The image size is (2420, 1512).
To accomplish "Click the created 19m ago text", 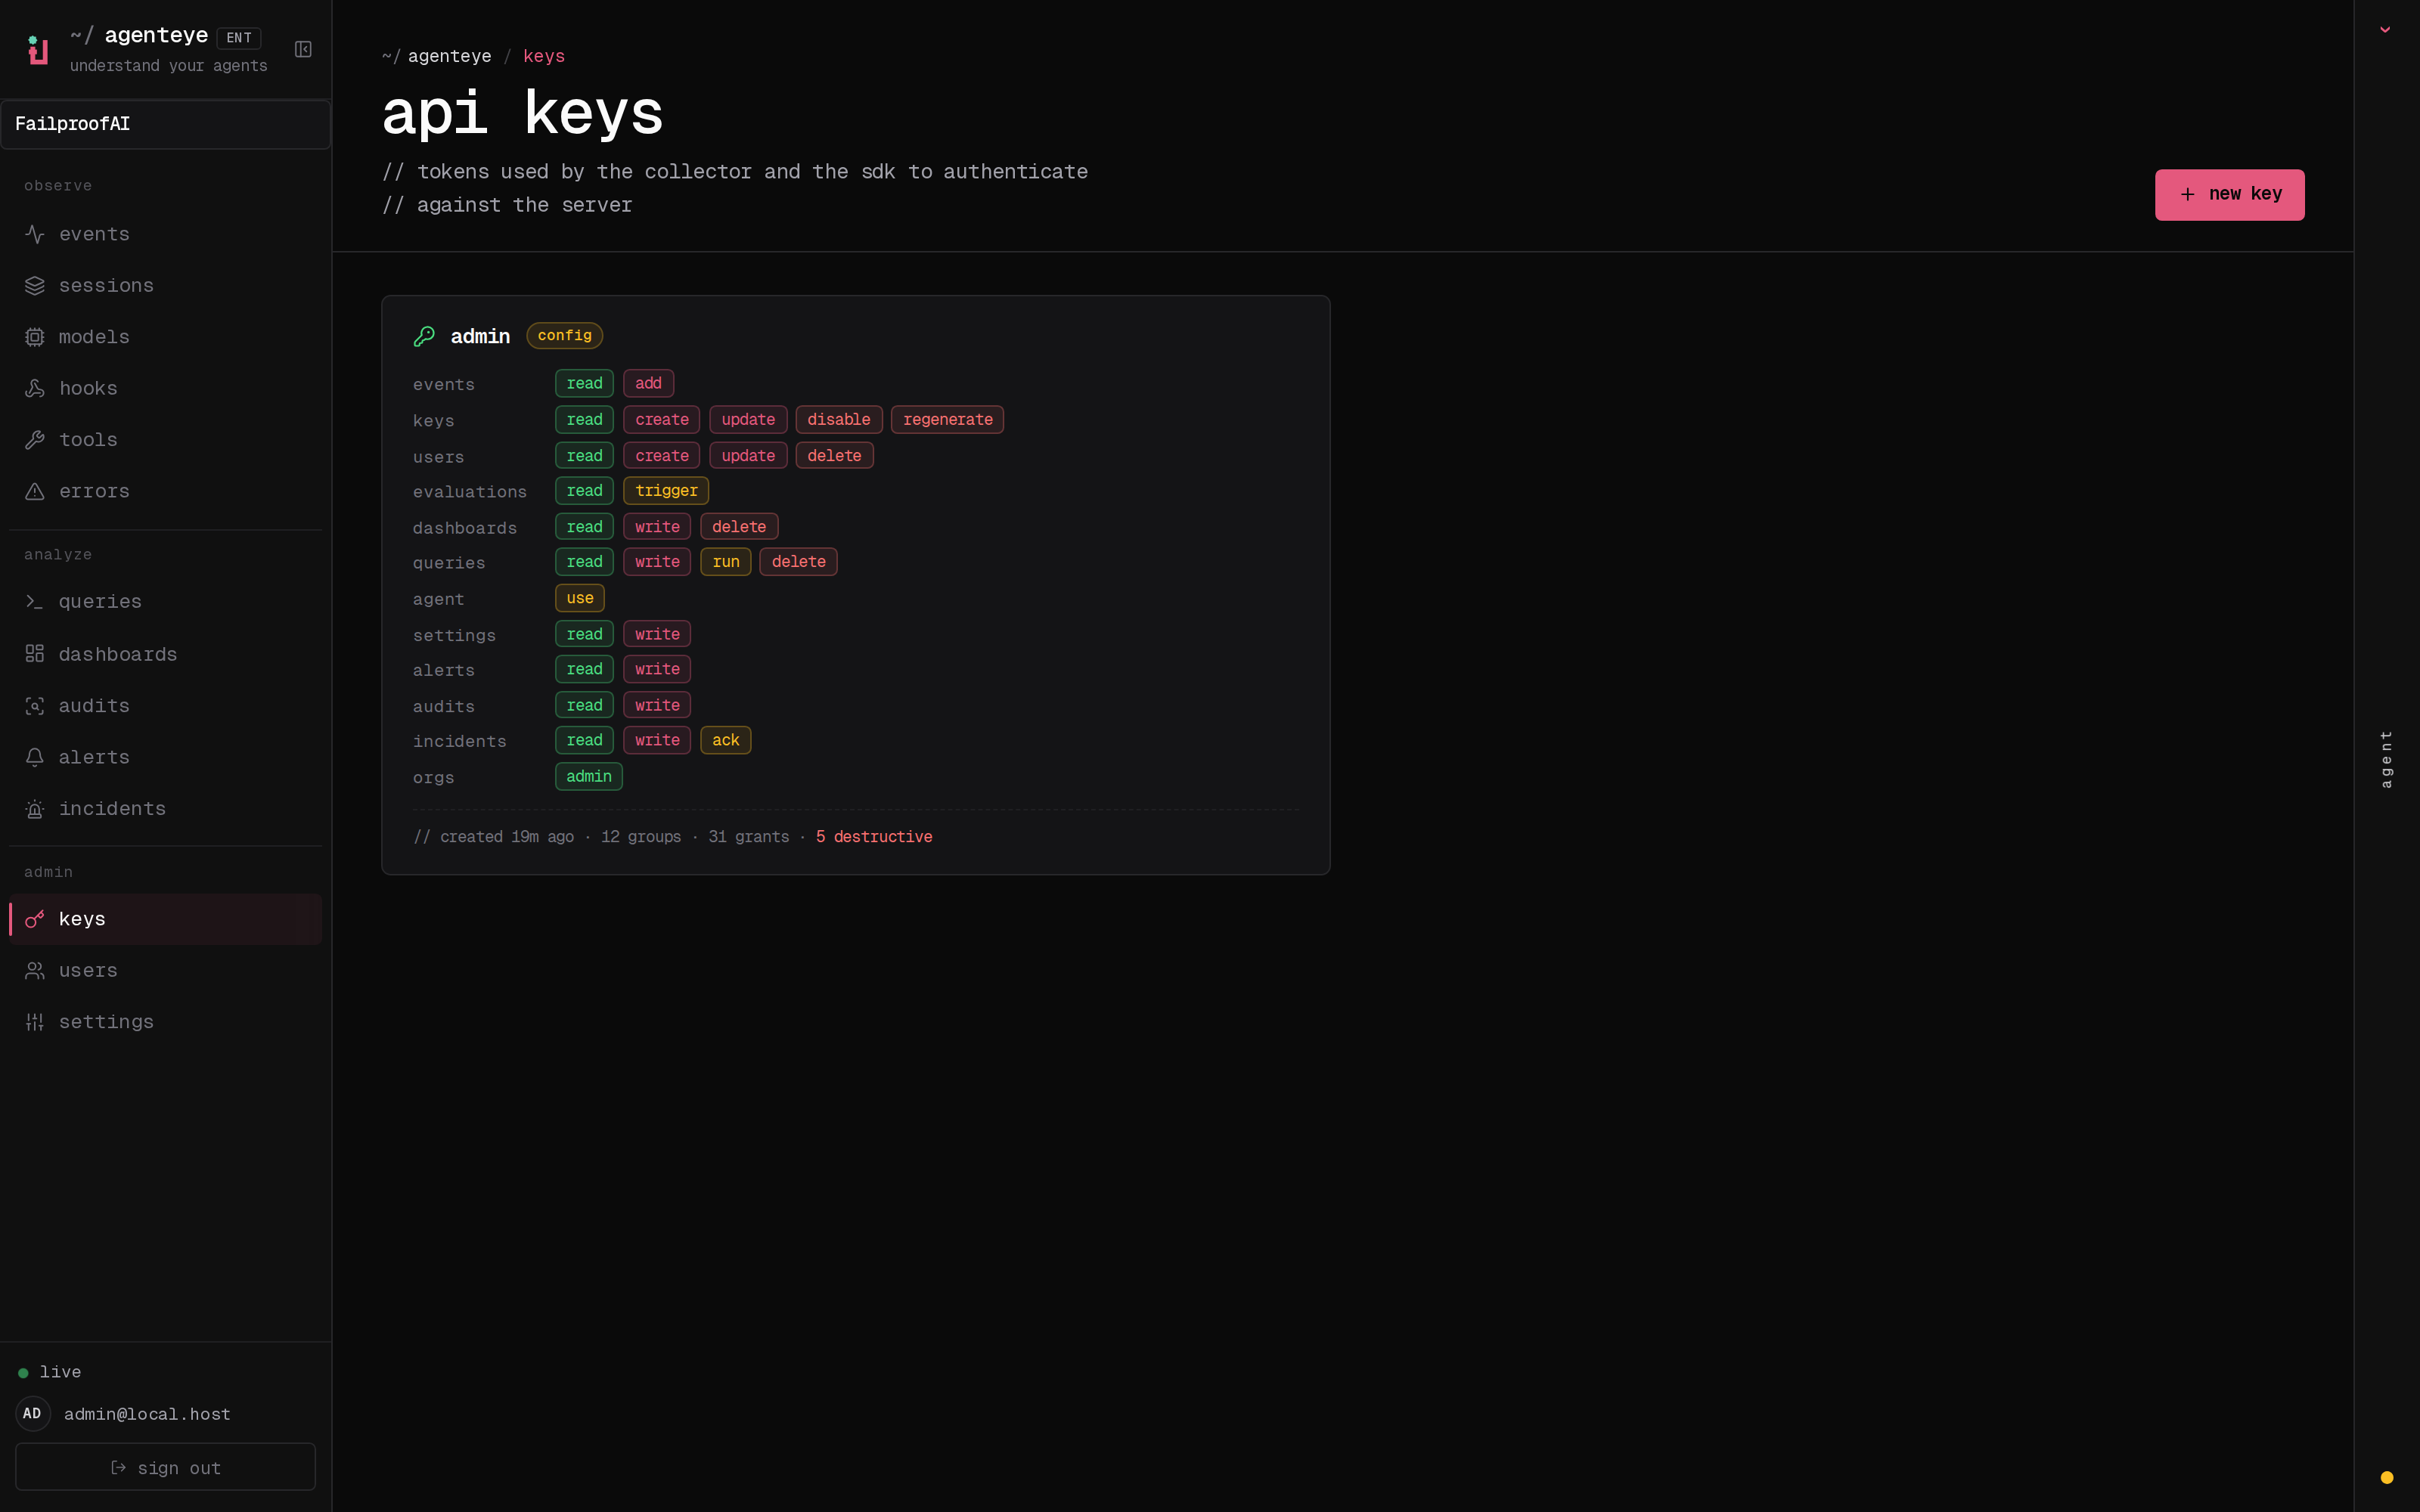I will (507, 837).
